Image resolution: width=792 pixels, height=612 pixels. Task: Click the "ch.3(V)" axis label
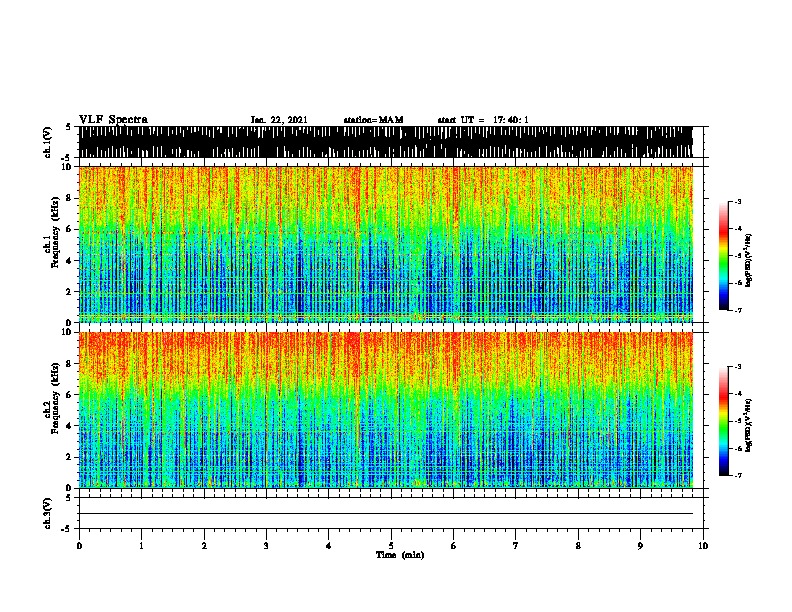coord(47,514)
